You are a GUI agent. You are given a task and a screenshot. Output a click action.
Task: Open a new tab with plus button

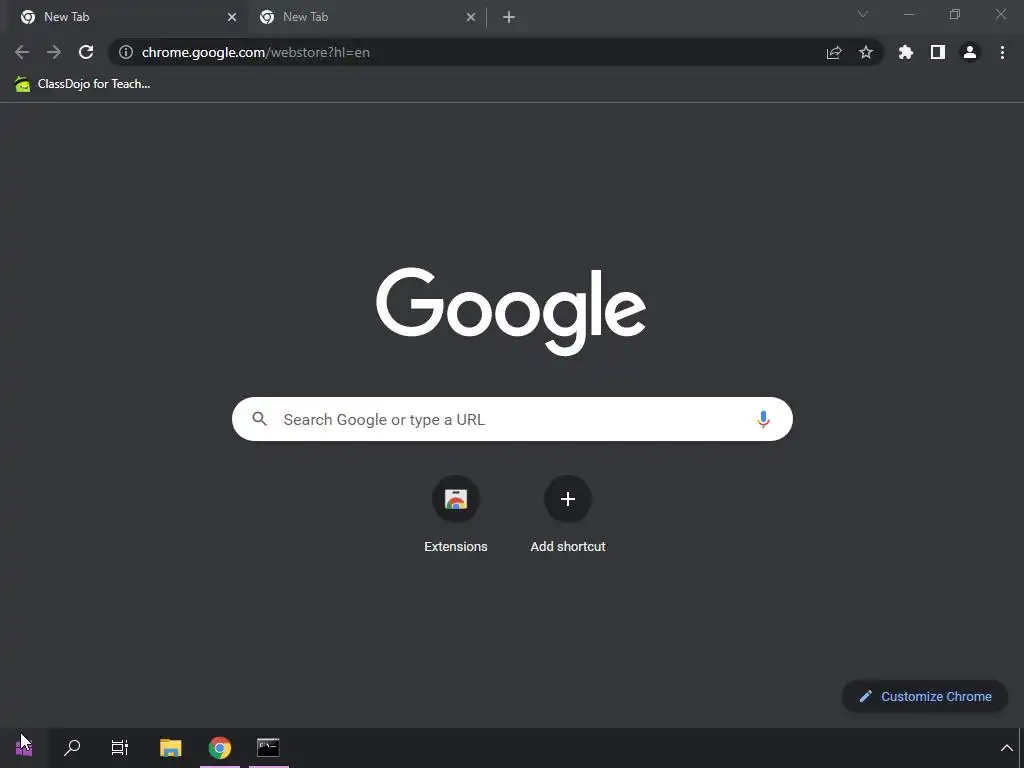[509, 17]
